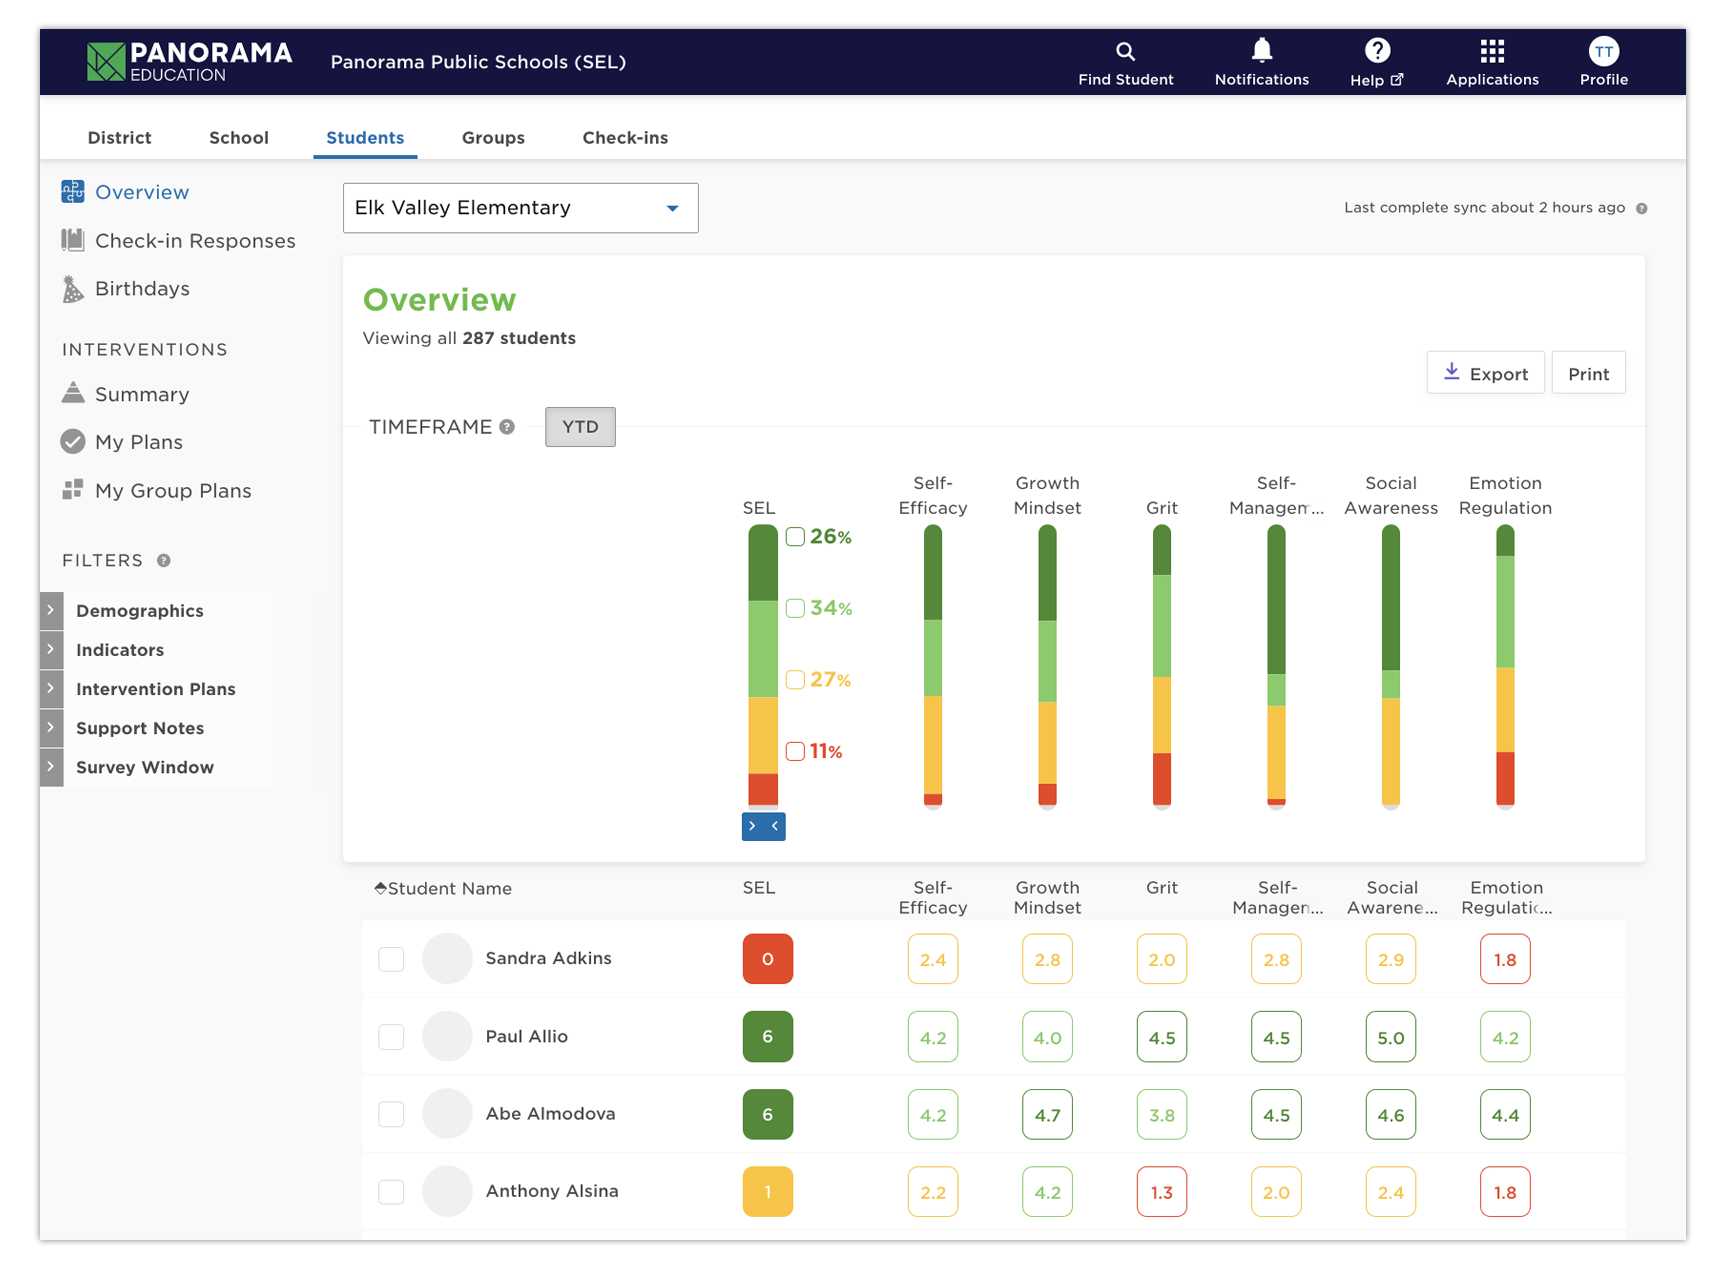1726x1269 pixels.
Task: Open the Help question mark icon
Action: [x=1377, y=51]
